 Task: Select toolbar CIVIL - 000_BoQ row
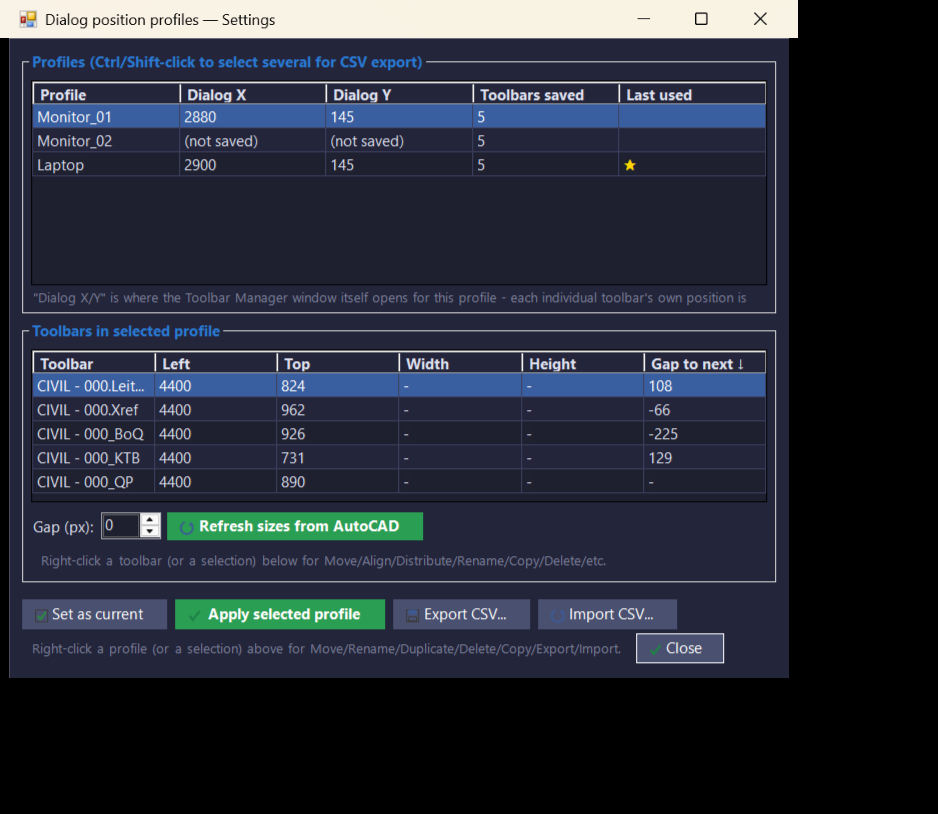point(399,434)
